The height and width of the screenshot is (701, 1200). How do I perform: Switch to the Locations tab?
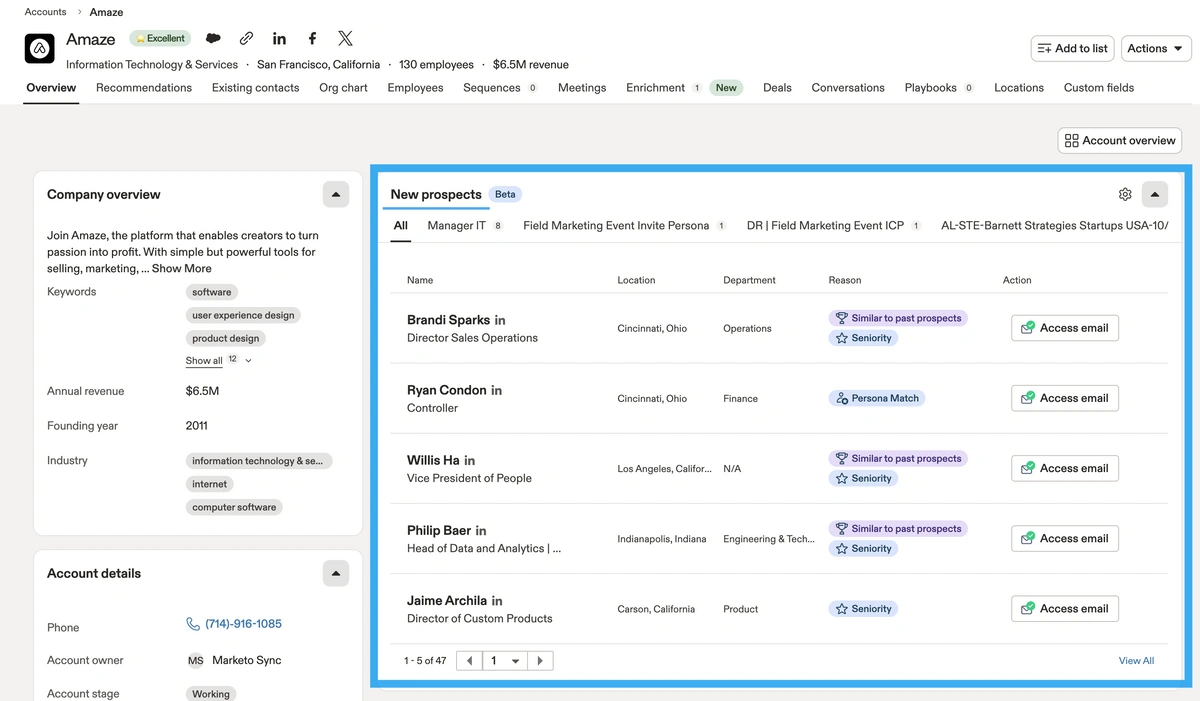[x=1019, y=88]
